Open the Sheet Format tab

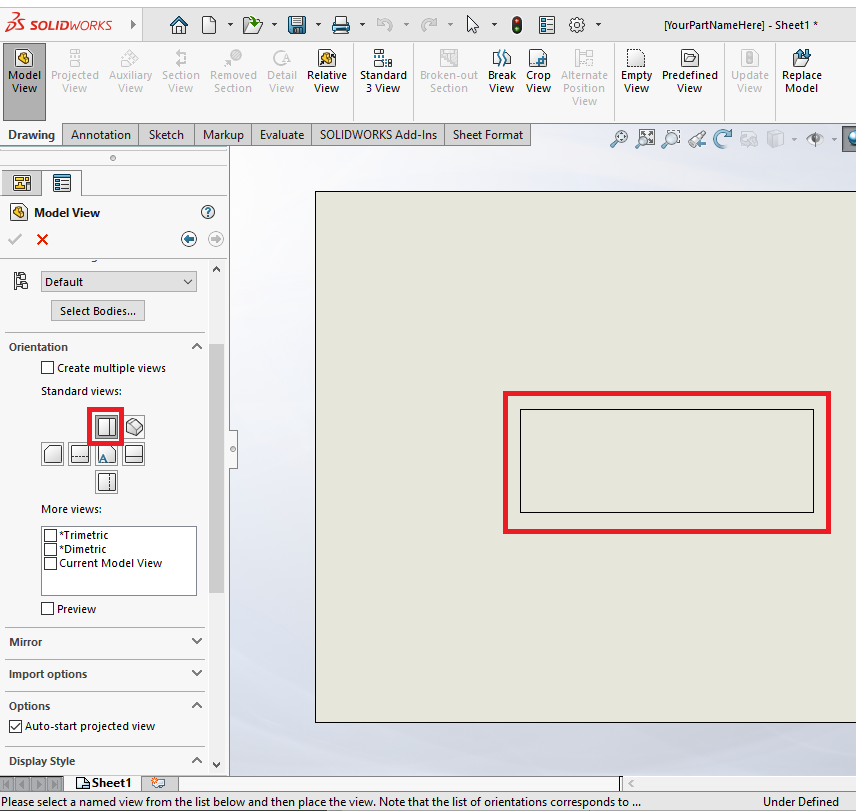pyautogui.click(x=487, y=134)
